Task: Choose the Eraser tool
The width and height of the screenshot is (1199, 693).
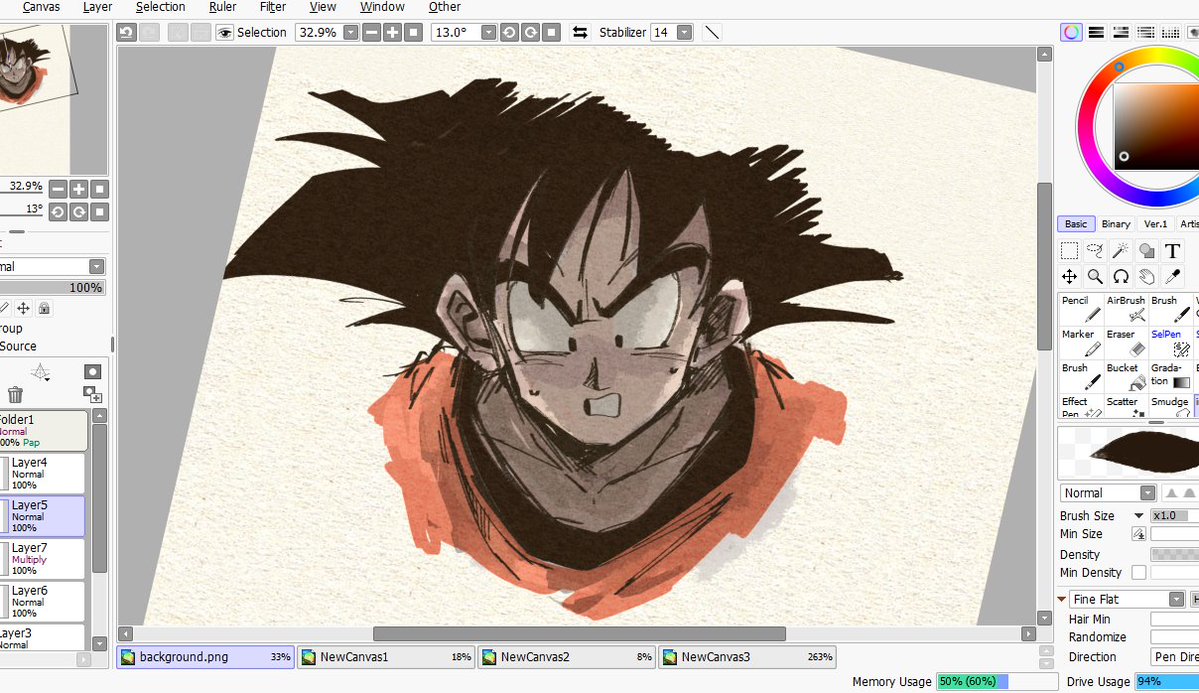Action: click(x=1126, y=343)
